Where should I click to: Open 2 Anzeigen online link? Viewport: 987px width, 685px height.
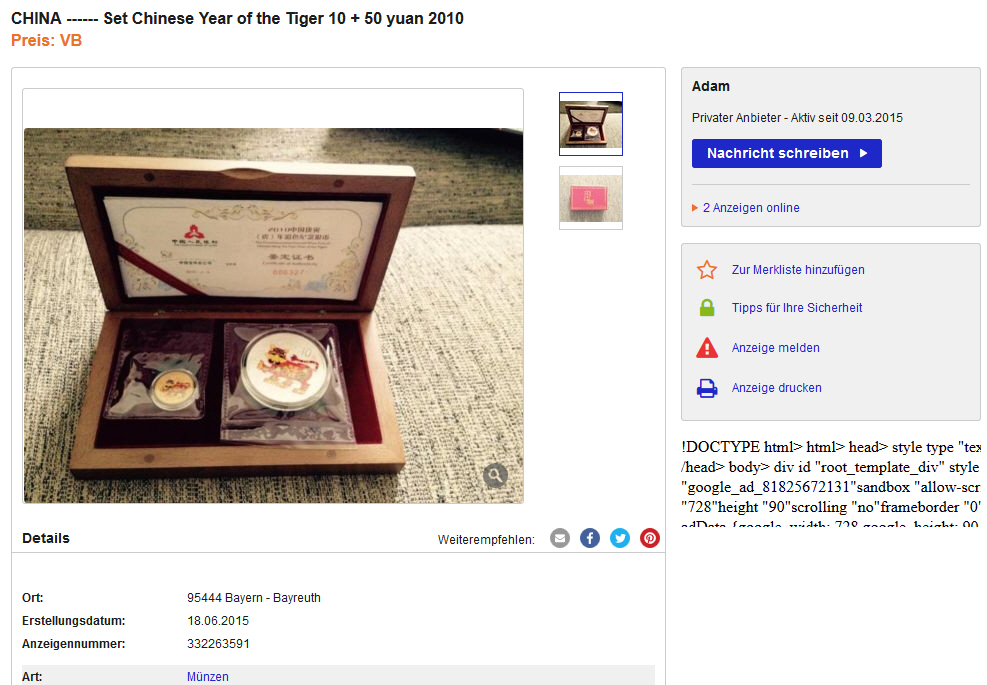click(751, 208)
